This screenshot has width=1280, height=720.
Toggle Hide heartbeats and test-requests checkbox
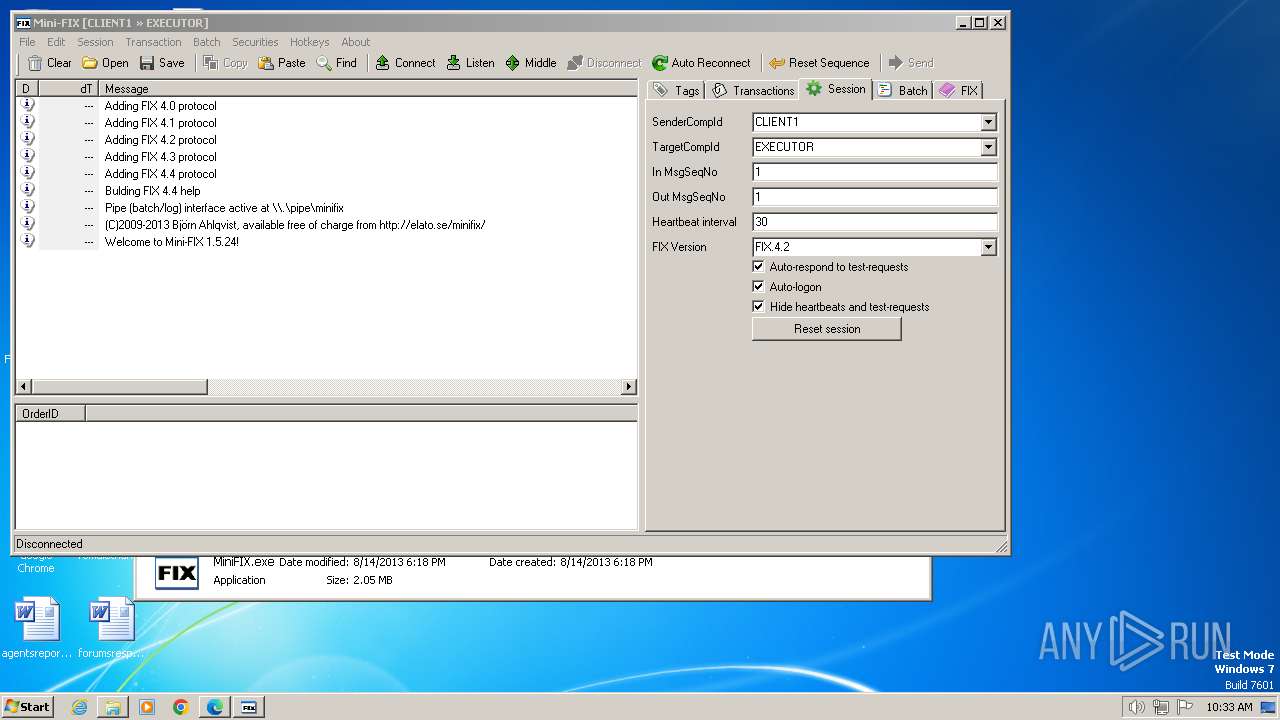tap(759, 307)
